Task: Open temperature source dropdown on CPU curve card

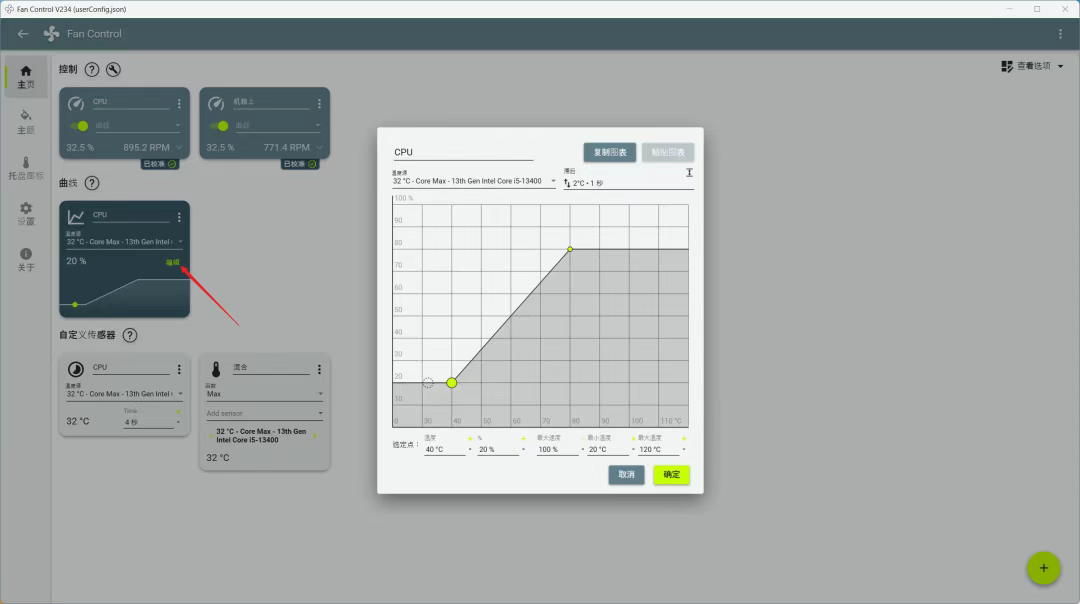Action: click(x=125, y=240)
